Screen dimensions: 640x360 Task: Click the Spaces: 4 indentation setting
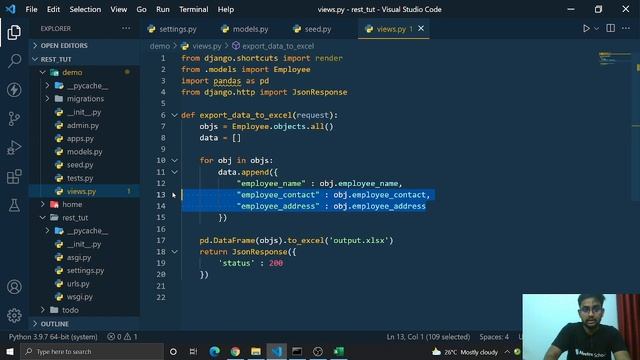[494, 337]
